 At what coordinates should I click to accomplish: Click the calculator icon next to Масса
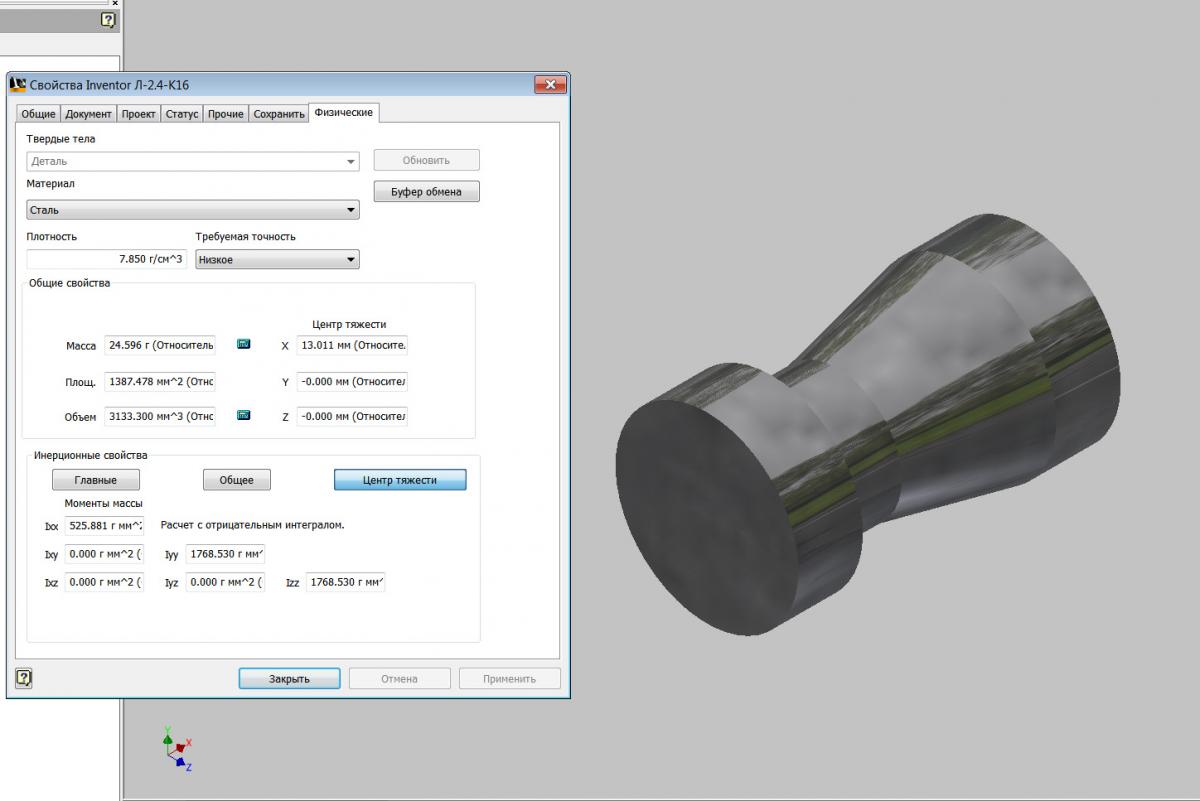[x=243, y=344]
